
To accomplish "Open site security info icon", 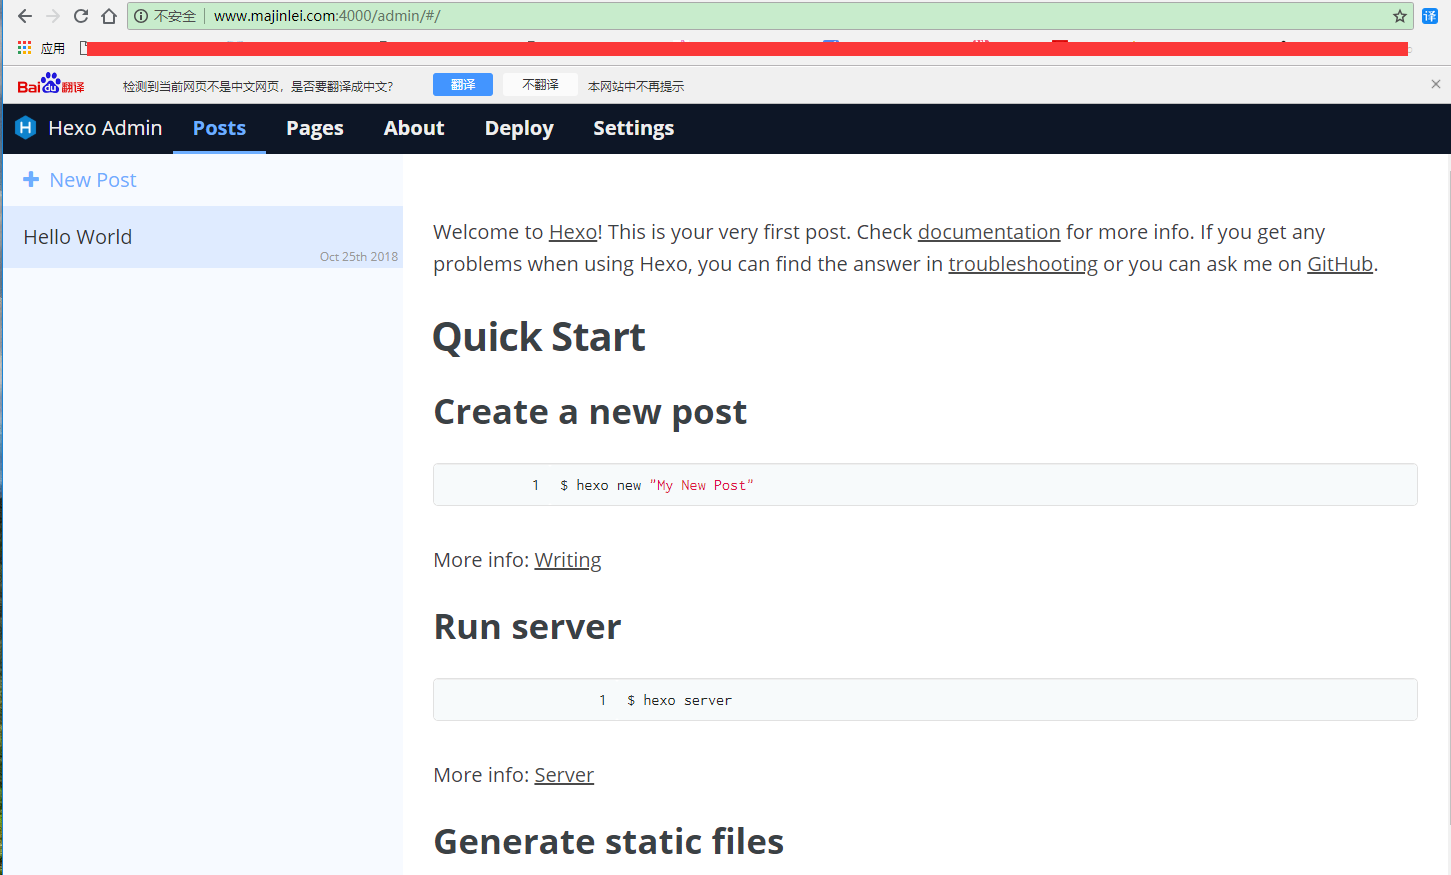I will coord(141,16).
